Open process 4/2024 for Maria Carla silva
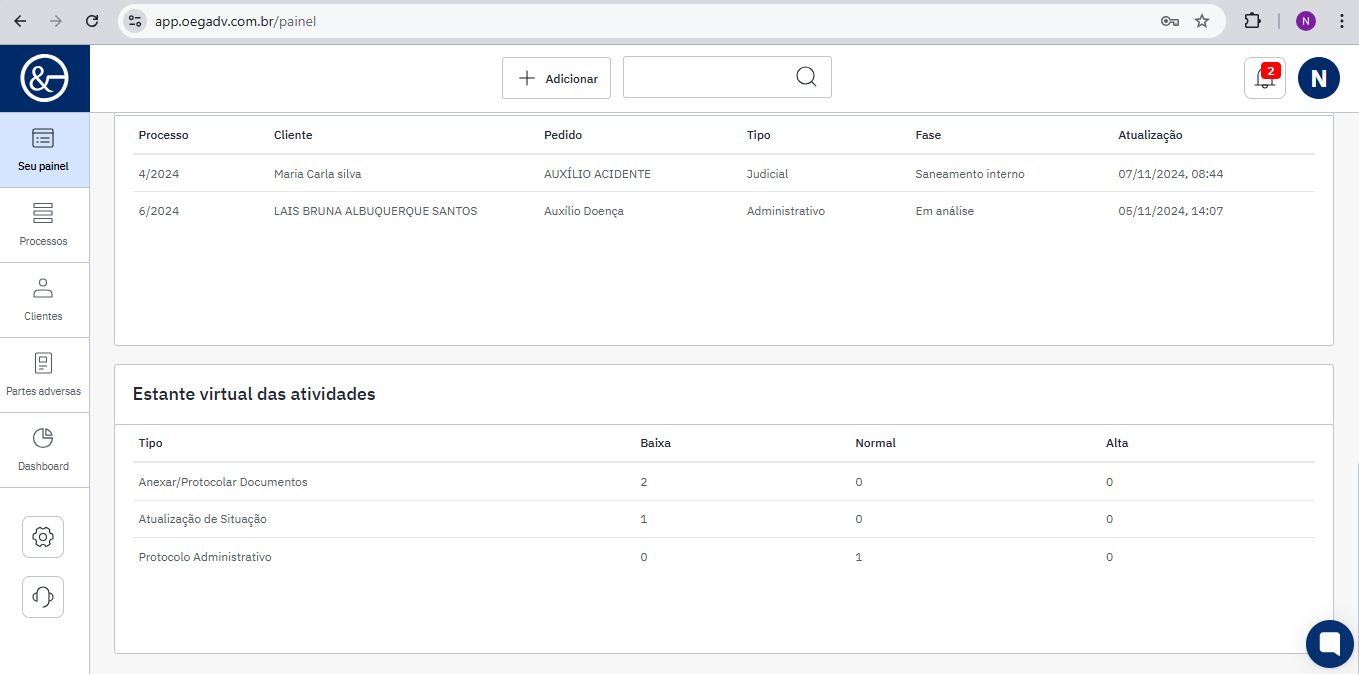This screenshot has width=1359, height=674. pos(159,174)
